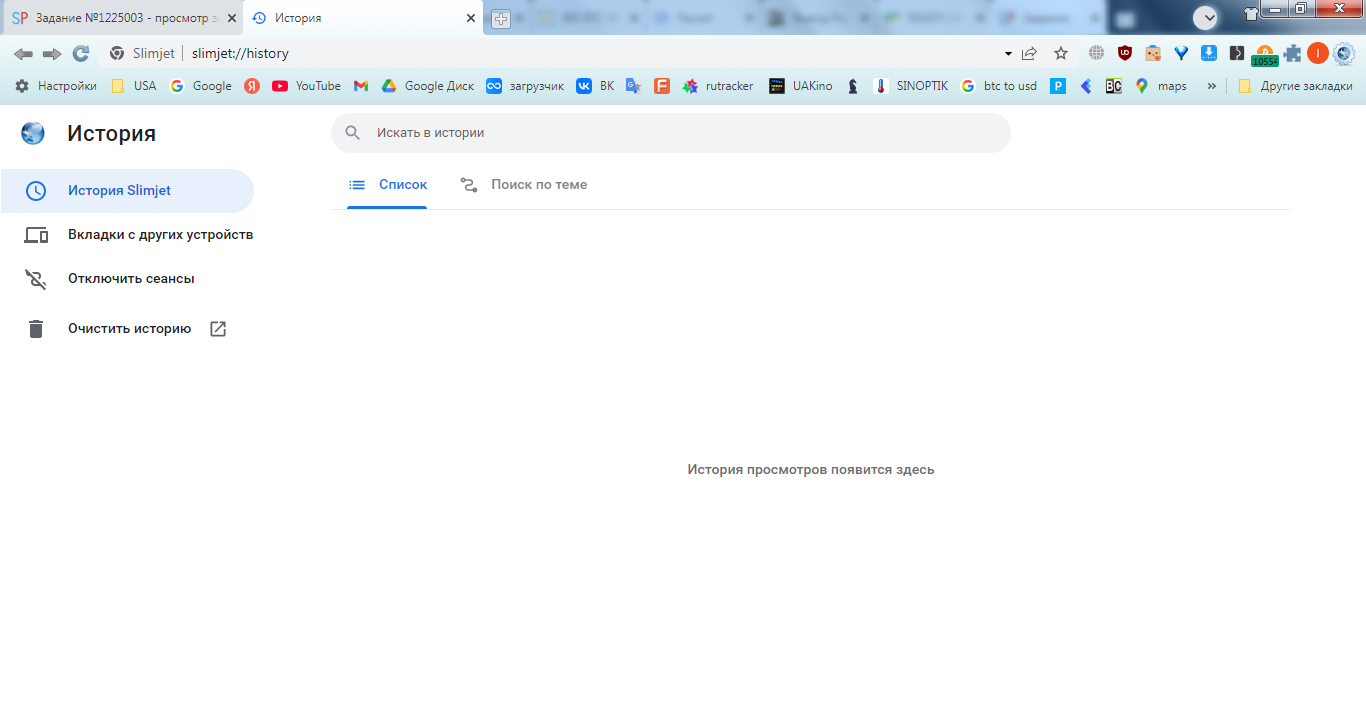
Task: Open the Настройки settings bookmark
Action: (56, 86)
